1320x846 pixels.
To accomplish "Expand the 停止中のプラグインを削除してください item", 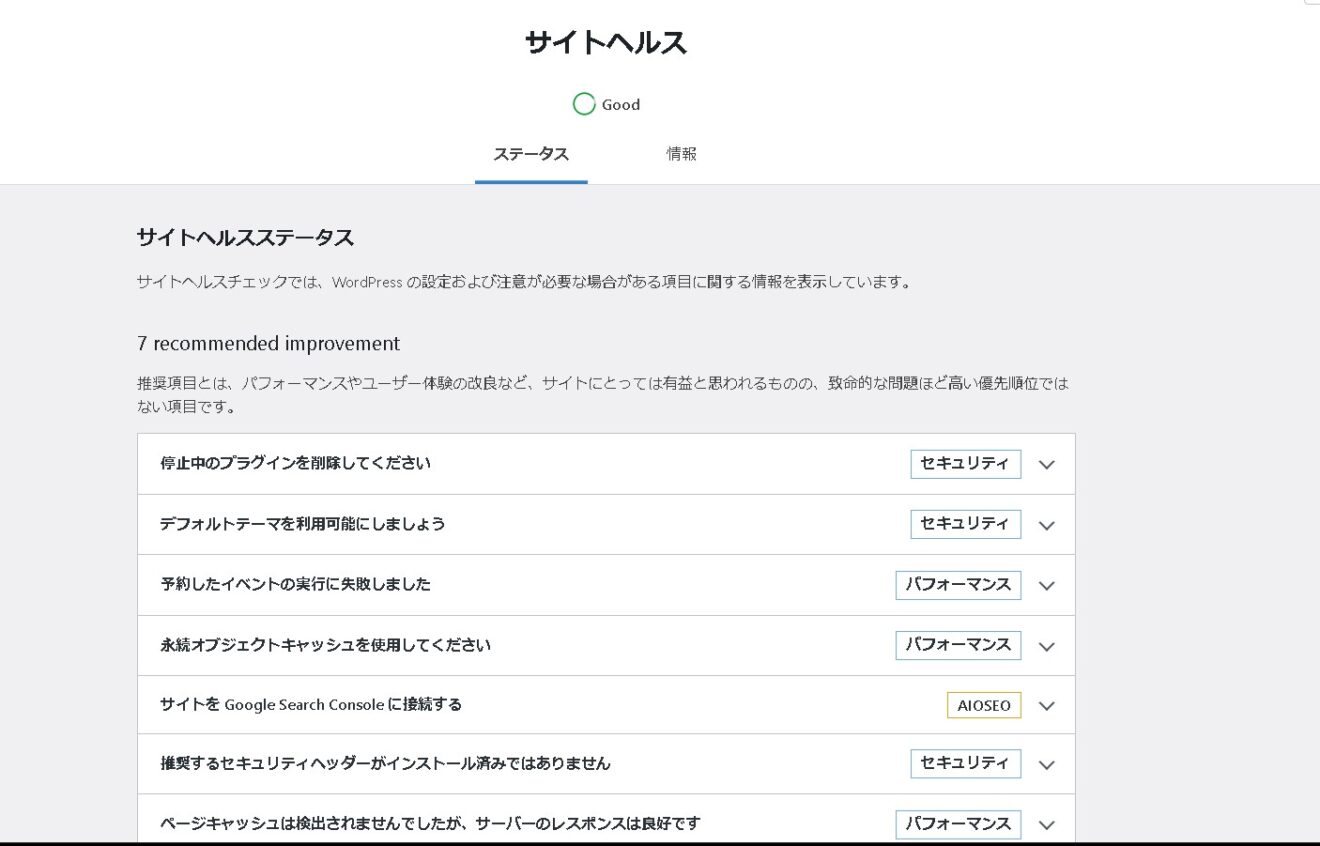I will coord(1046,464).
